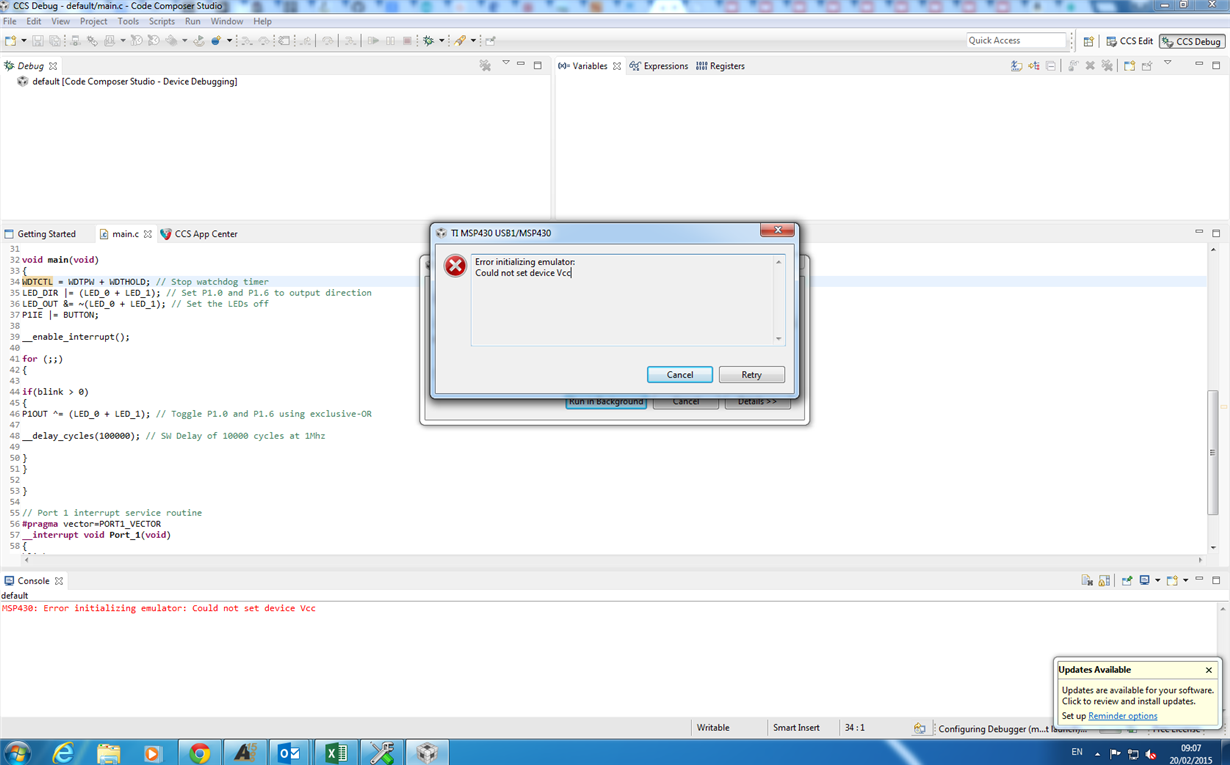Click the Resume playback icon in toolbar

[x=373, y=41]
